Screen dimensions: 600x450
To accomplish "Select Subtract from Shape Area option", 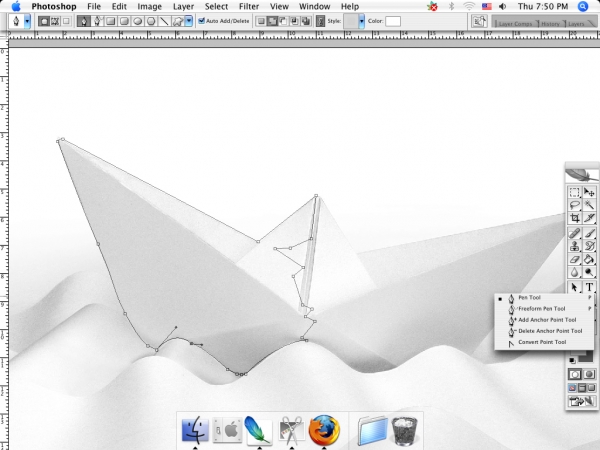I will (283, 21).
